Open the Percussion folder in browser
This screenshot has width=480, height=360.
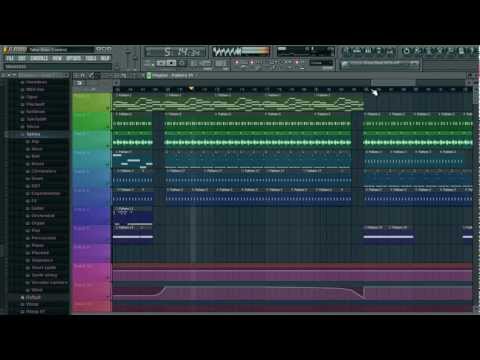click(43, 238)
